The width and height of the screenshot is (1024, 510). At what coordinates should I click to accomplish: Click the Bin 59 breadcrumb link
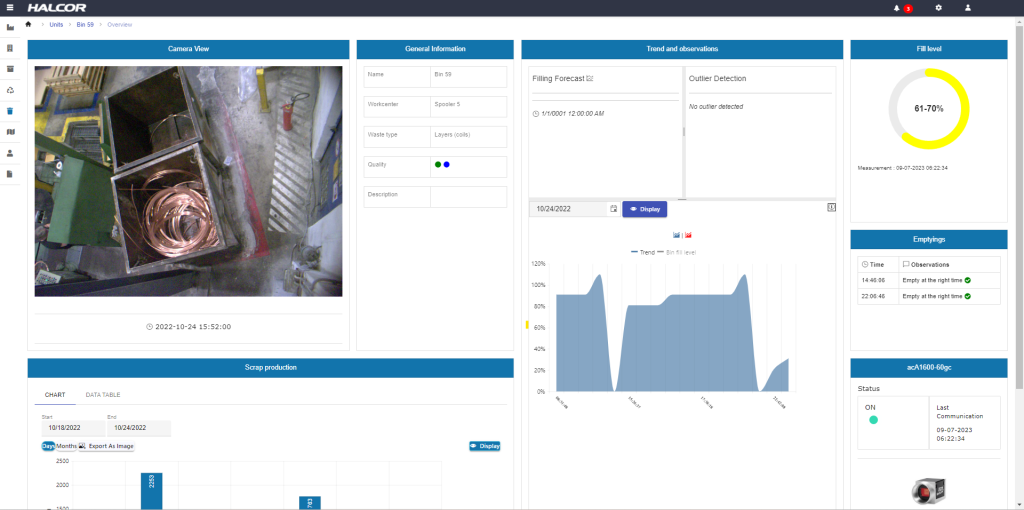87,24
